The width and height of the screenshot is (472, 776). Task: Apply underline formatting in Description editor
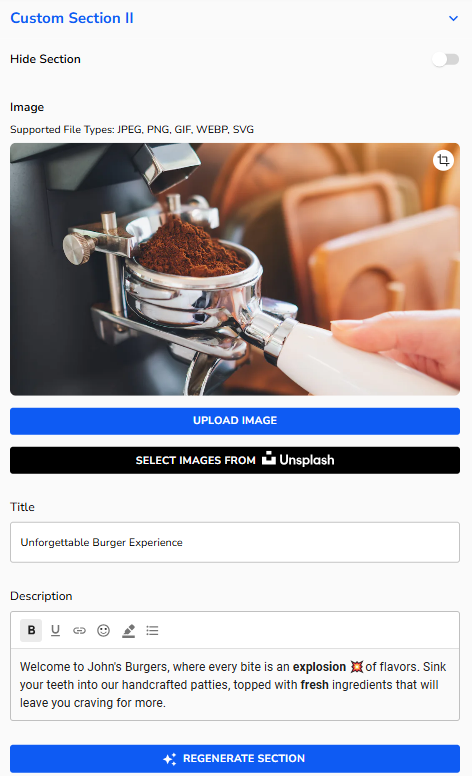pyautogui.click(x=55, y=630)
